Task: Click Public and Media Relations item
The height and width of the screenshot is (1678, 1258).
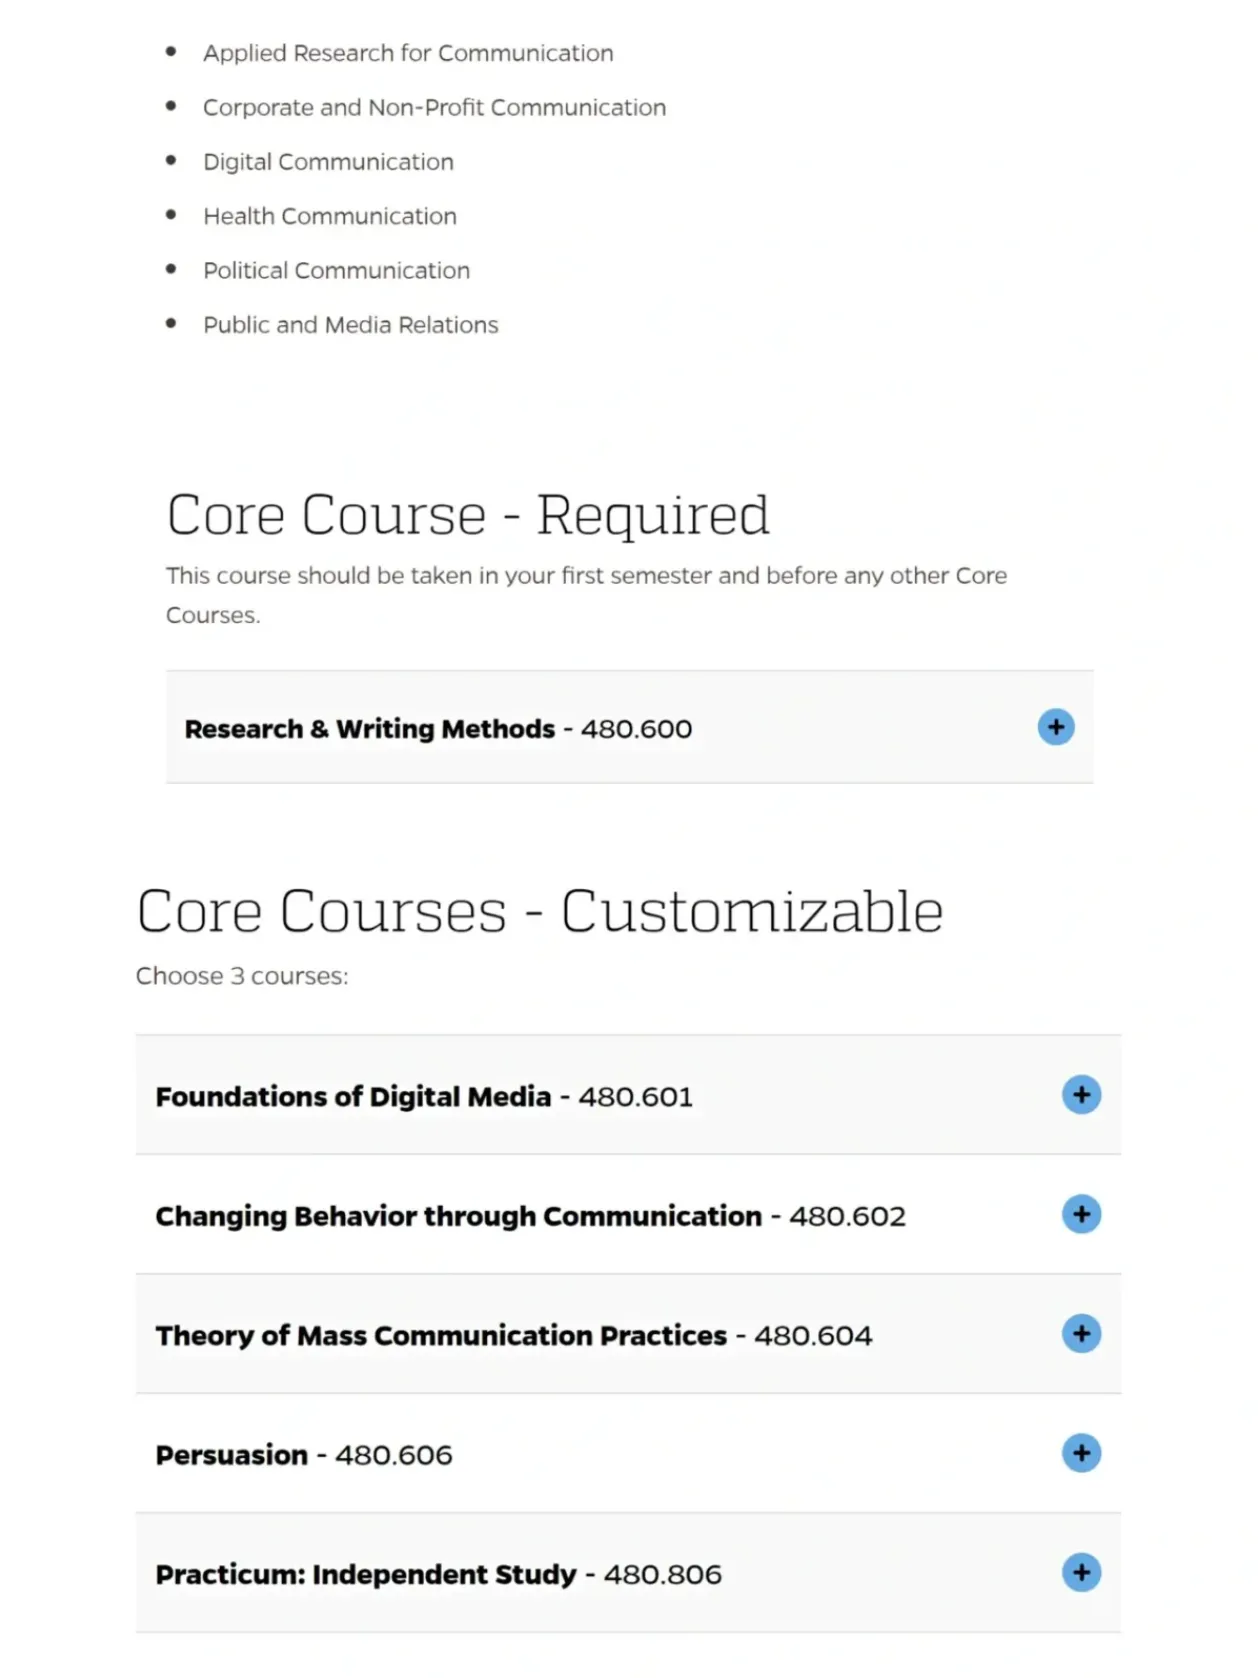Action: pos(350,325)
